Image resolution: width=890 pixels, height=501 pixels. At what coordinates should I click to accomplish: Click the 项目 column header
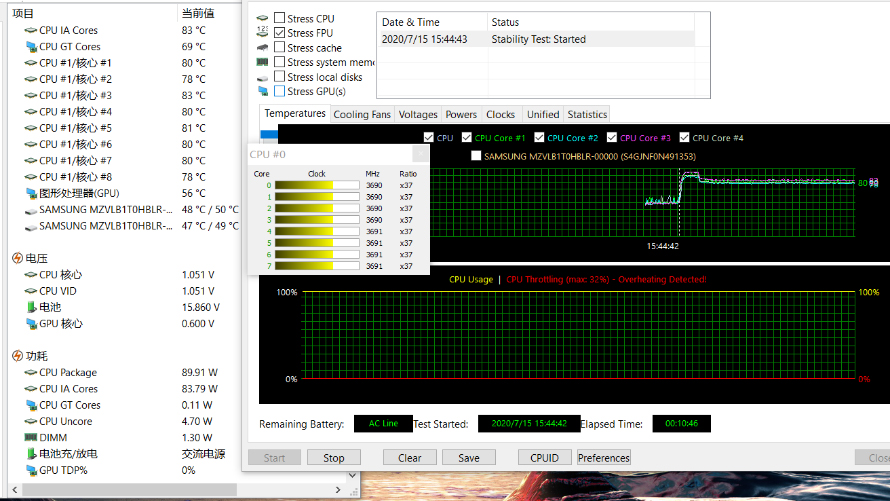93,13
